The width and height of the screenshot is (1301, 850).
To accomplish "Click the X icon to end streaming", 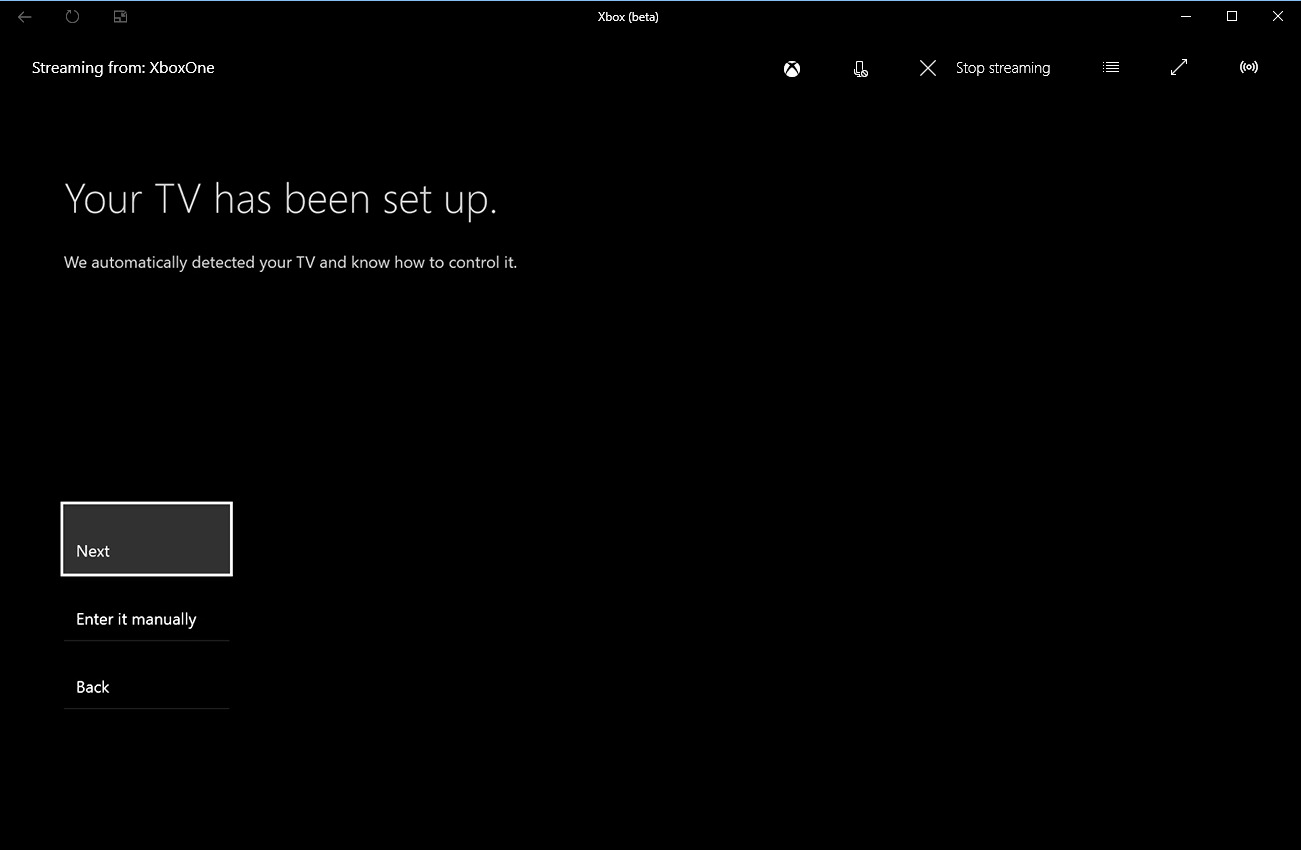I will tap(927, 68).
